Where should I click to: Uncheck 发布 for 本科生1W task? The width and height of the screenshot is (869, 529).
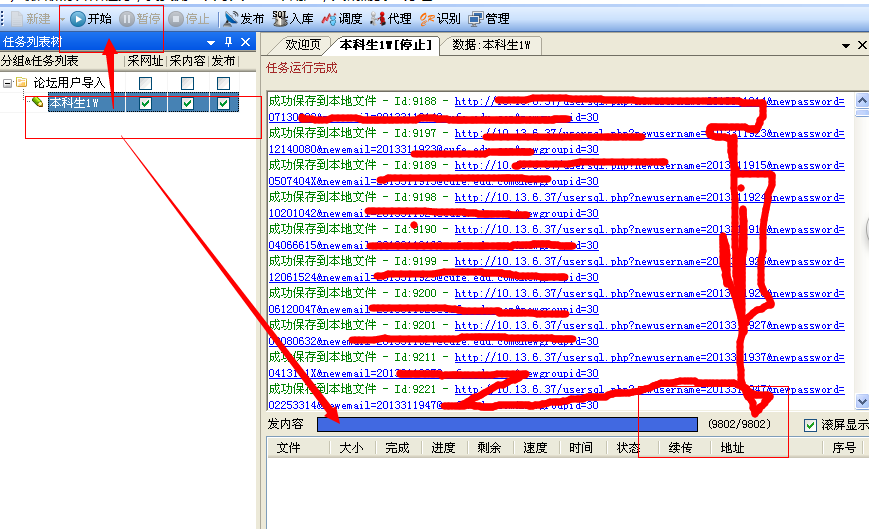pos(223,104)
